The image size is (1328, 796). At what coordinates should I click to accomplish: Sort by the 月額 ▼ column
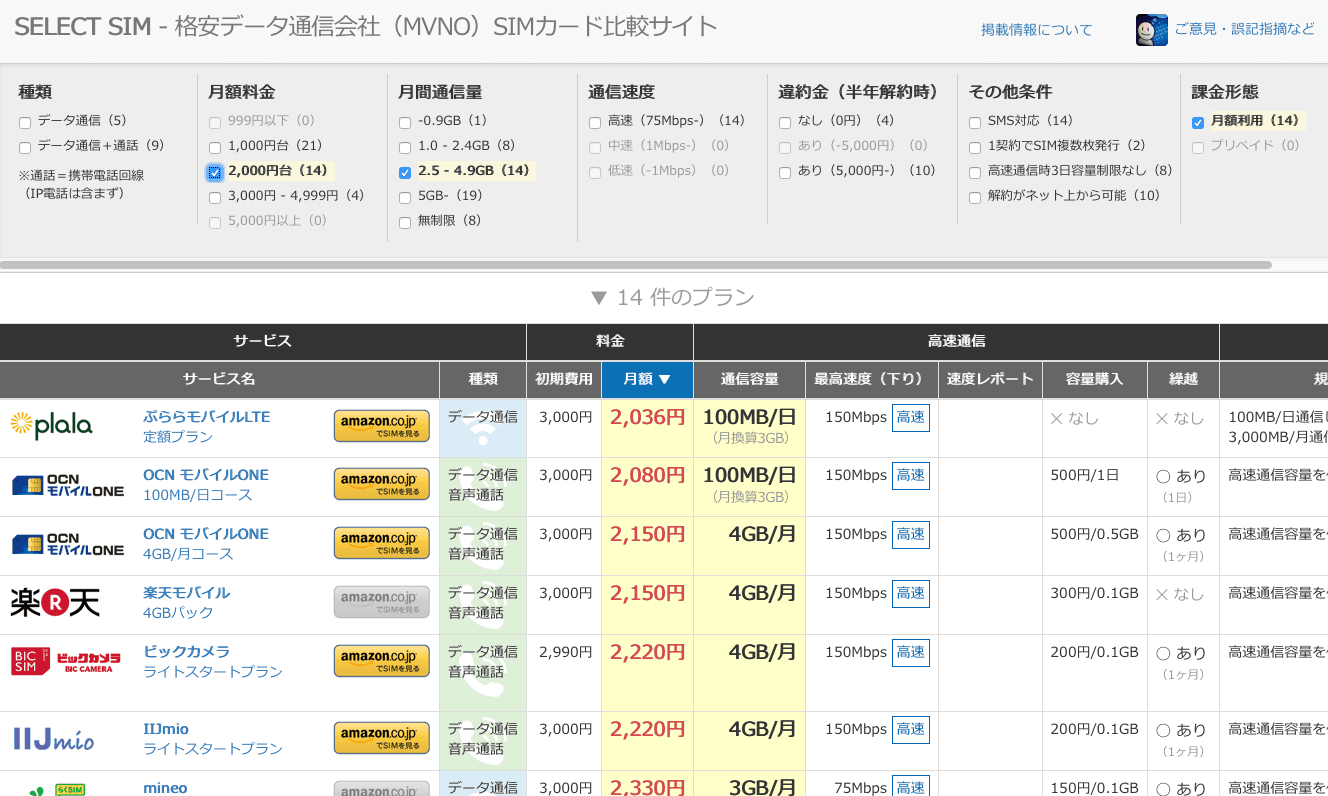tap(647, 379)
